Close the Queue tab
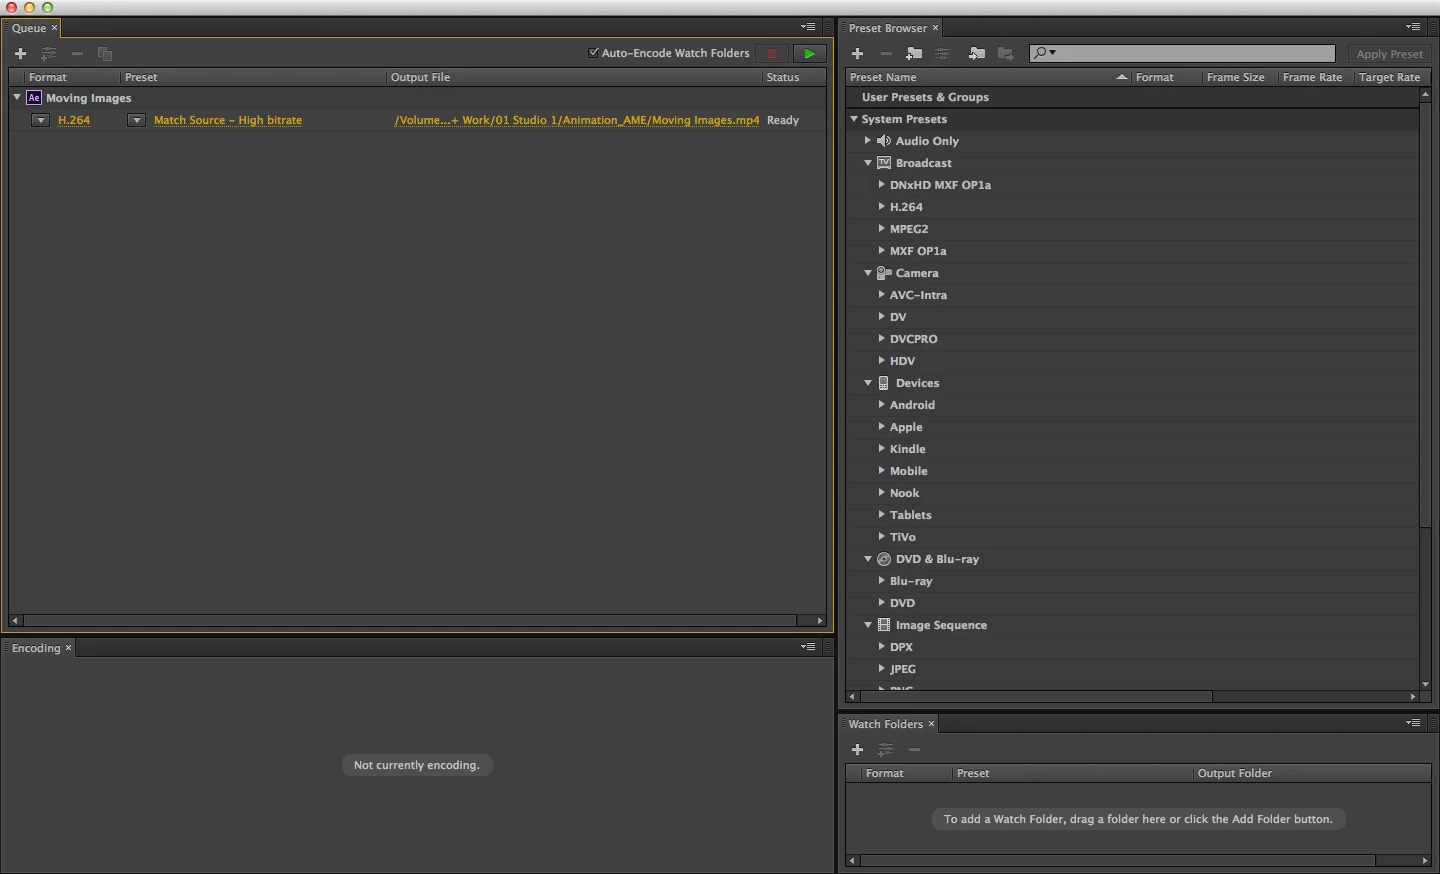Screen dimensions: 1440x874 click(55, 28)
